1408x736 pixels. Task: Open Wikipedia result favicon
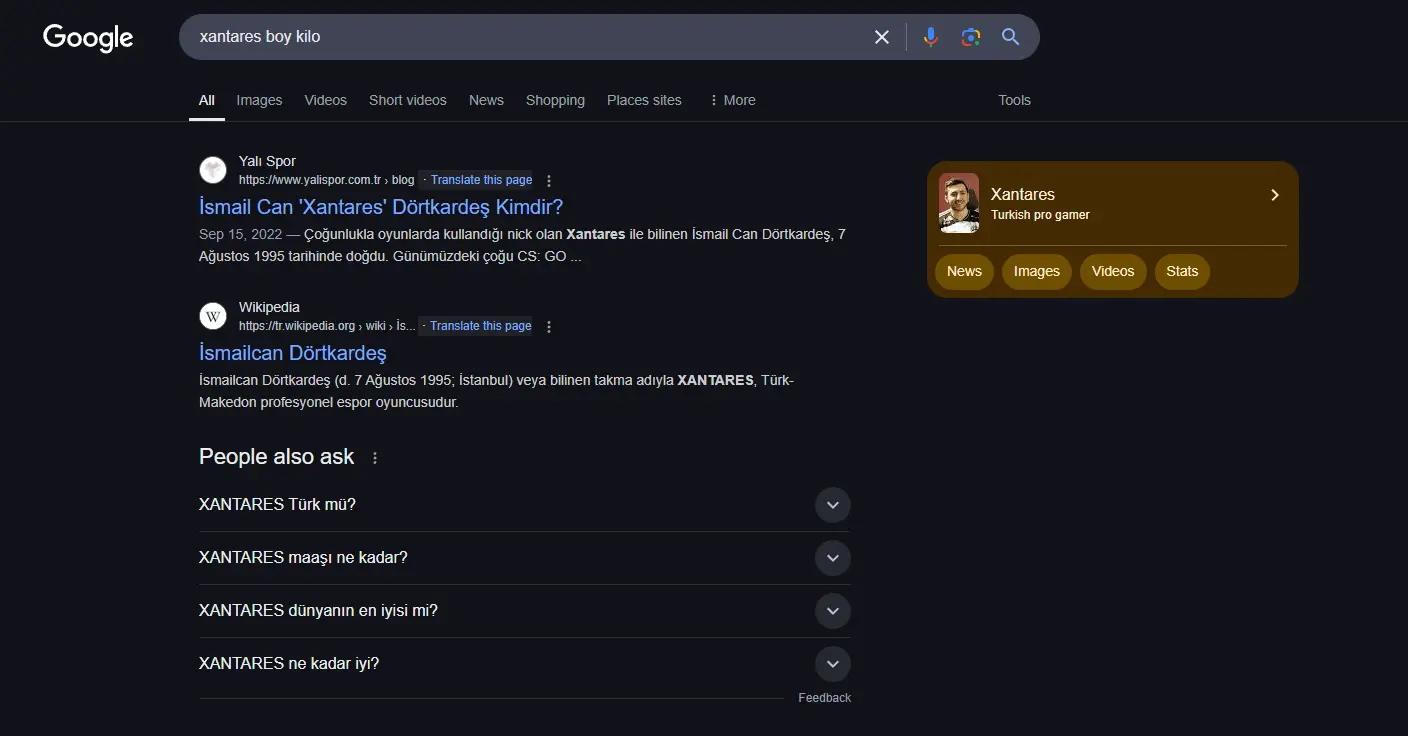(213, 316)
